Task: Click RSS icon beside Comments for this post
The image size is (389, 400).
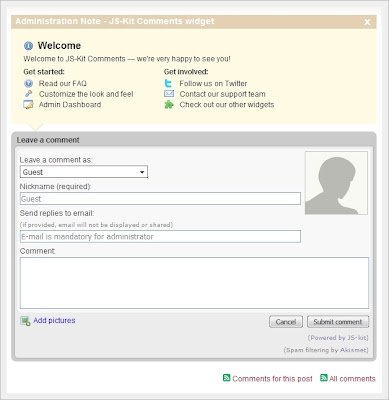Action: coord(227,378)
